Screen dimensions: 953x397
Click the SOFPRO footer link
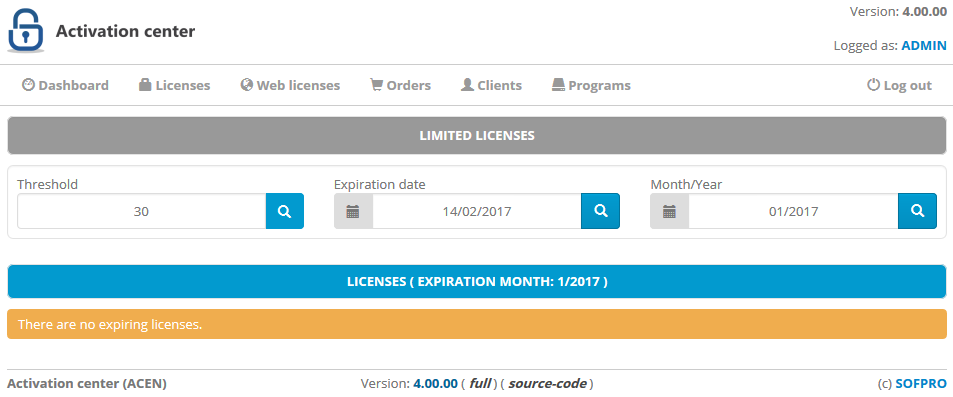(921, 384)
